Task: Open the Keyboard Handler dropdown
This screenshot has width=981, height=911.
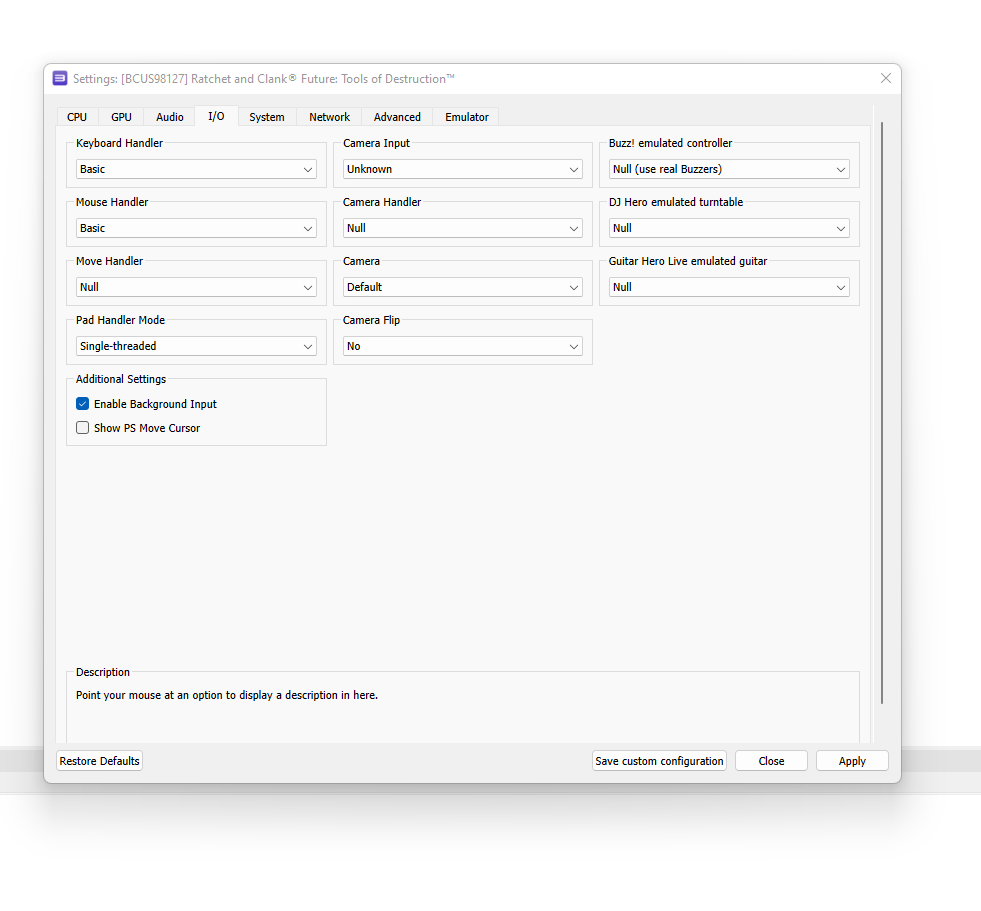Action: tap(195, 169)
